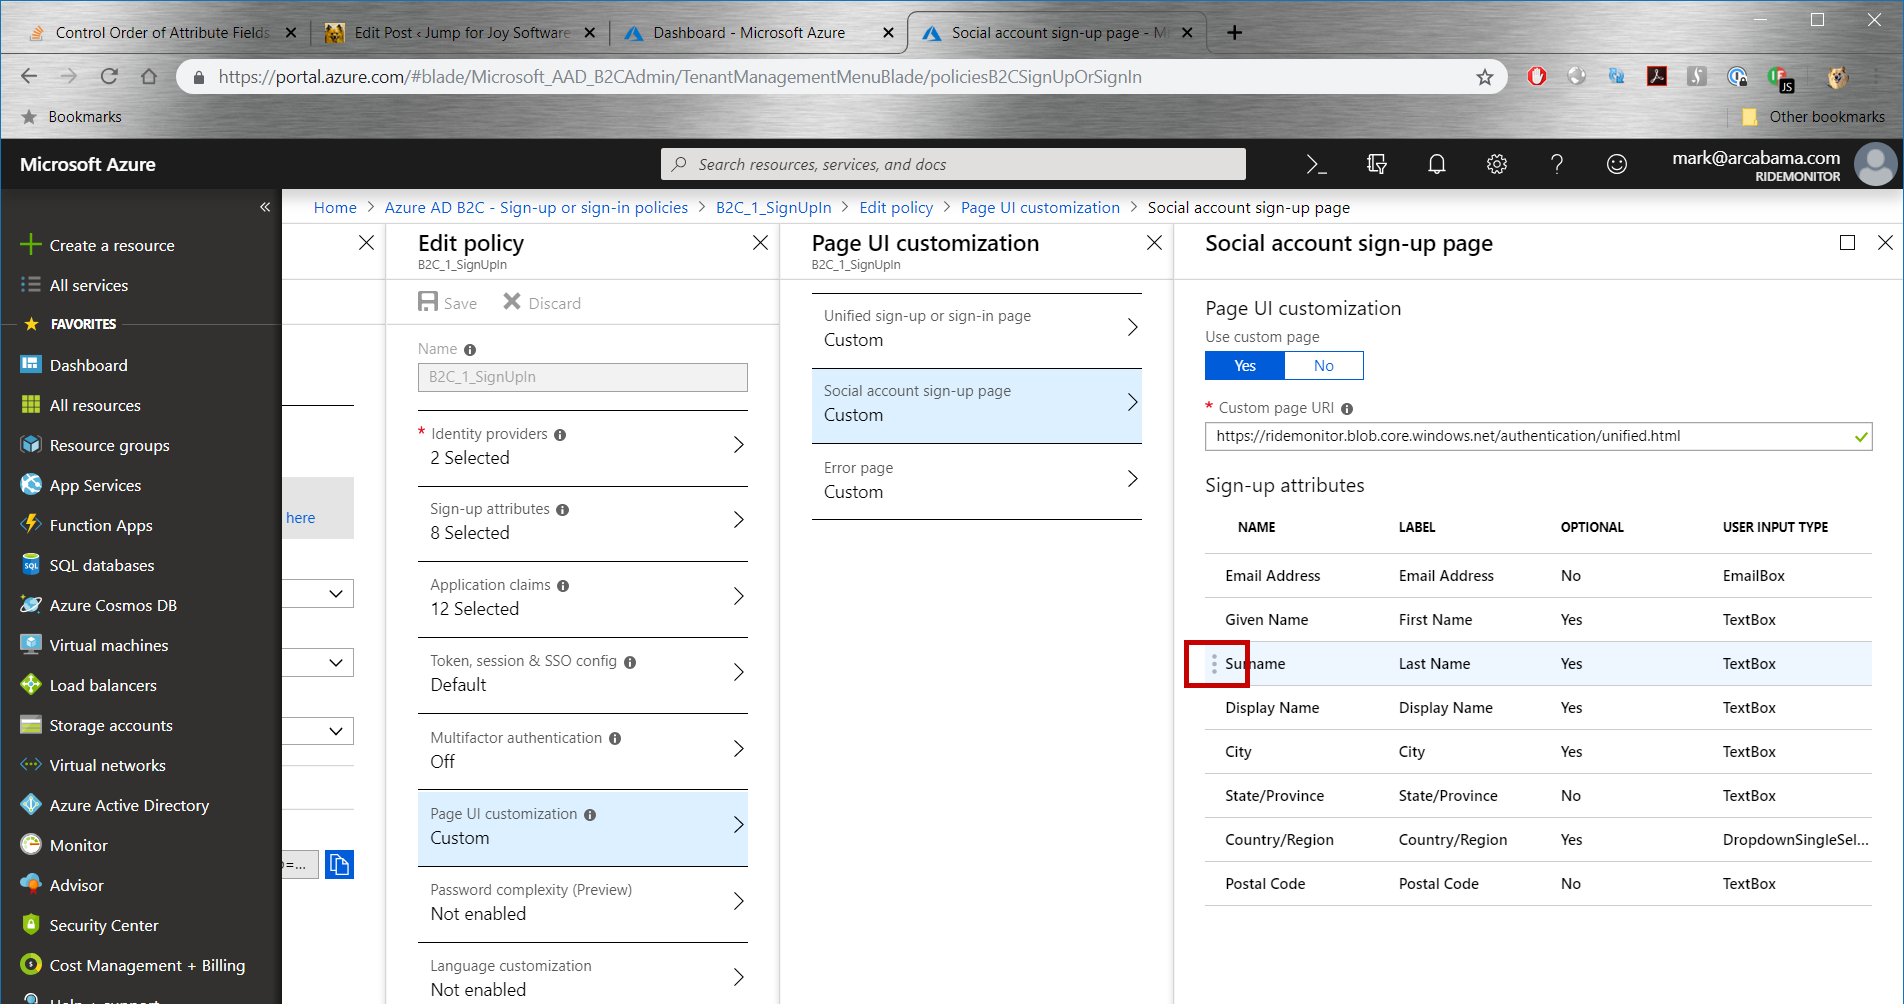Open the Help question mark icon
Image resolution: width=1904 pixels, height=1004 pixels.
(1557, 164)
